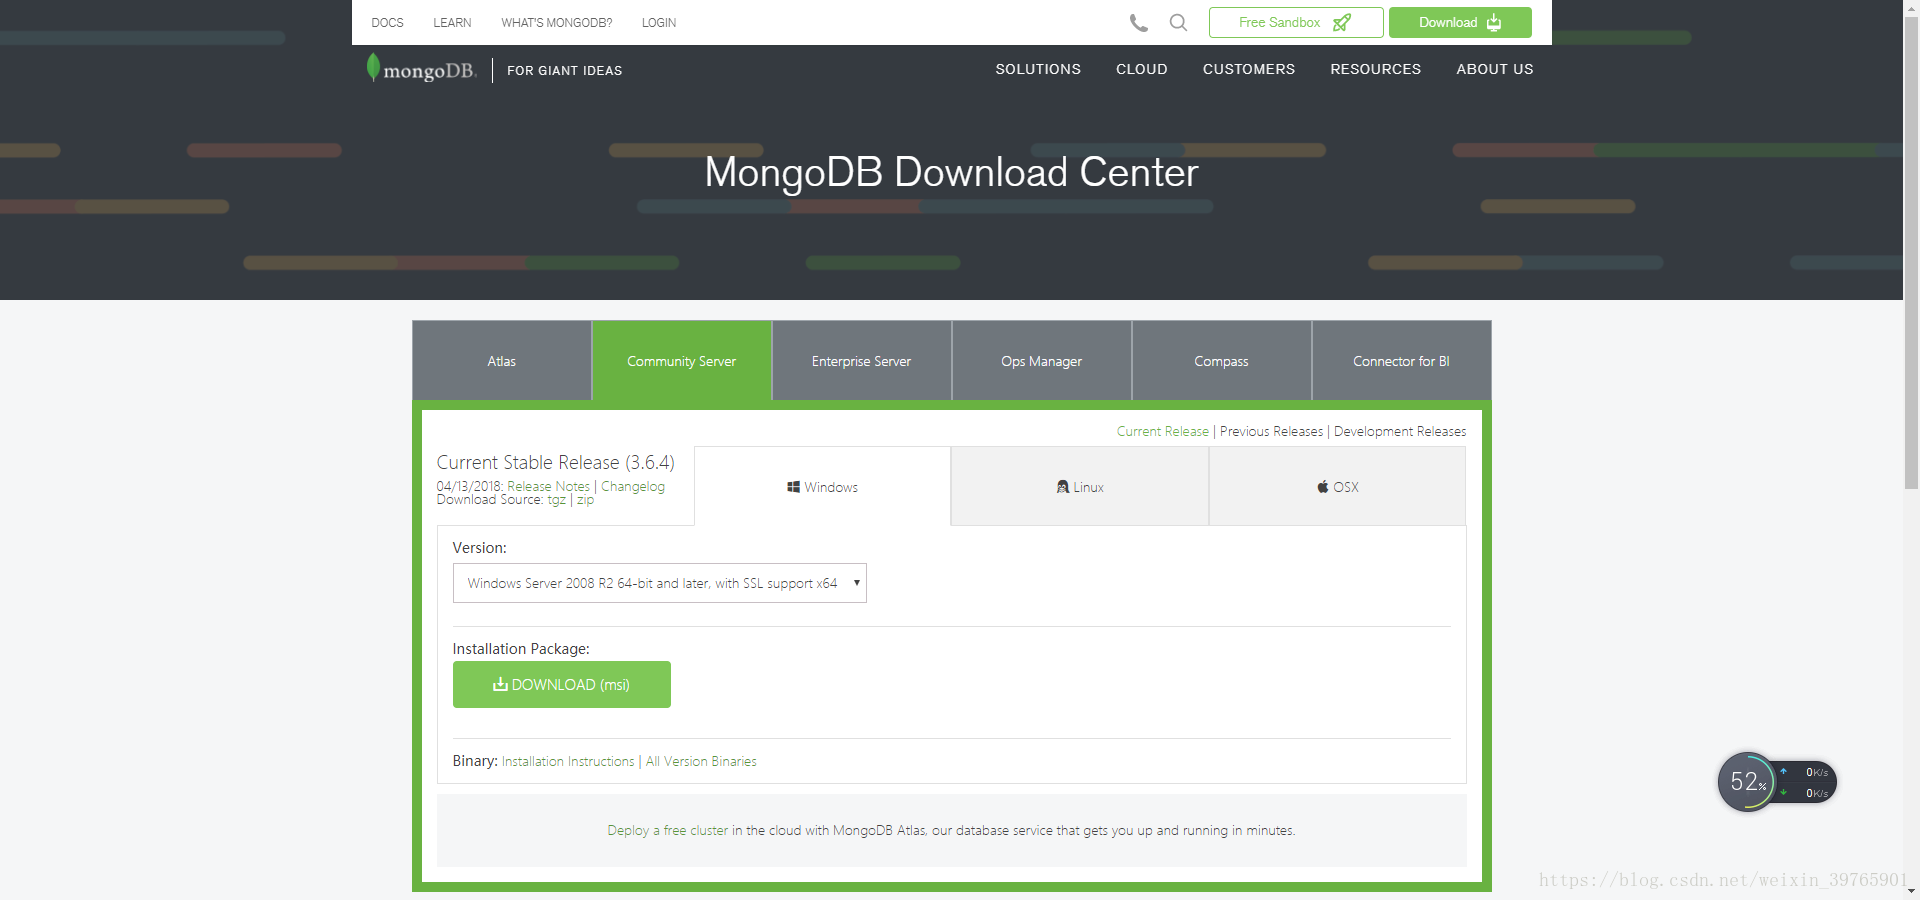Viewport: 1920px width, 900px height.
Task: Select the Windows platform tab
Action: pyautogui.click(x=822, y=487)
